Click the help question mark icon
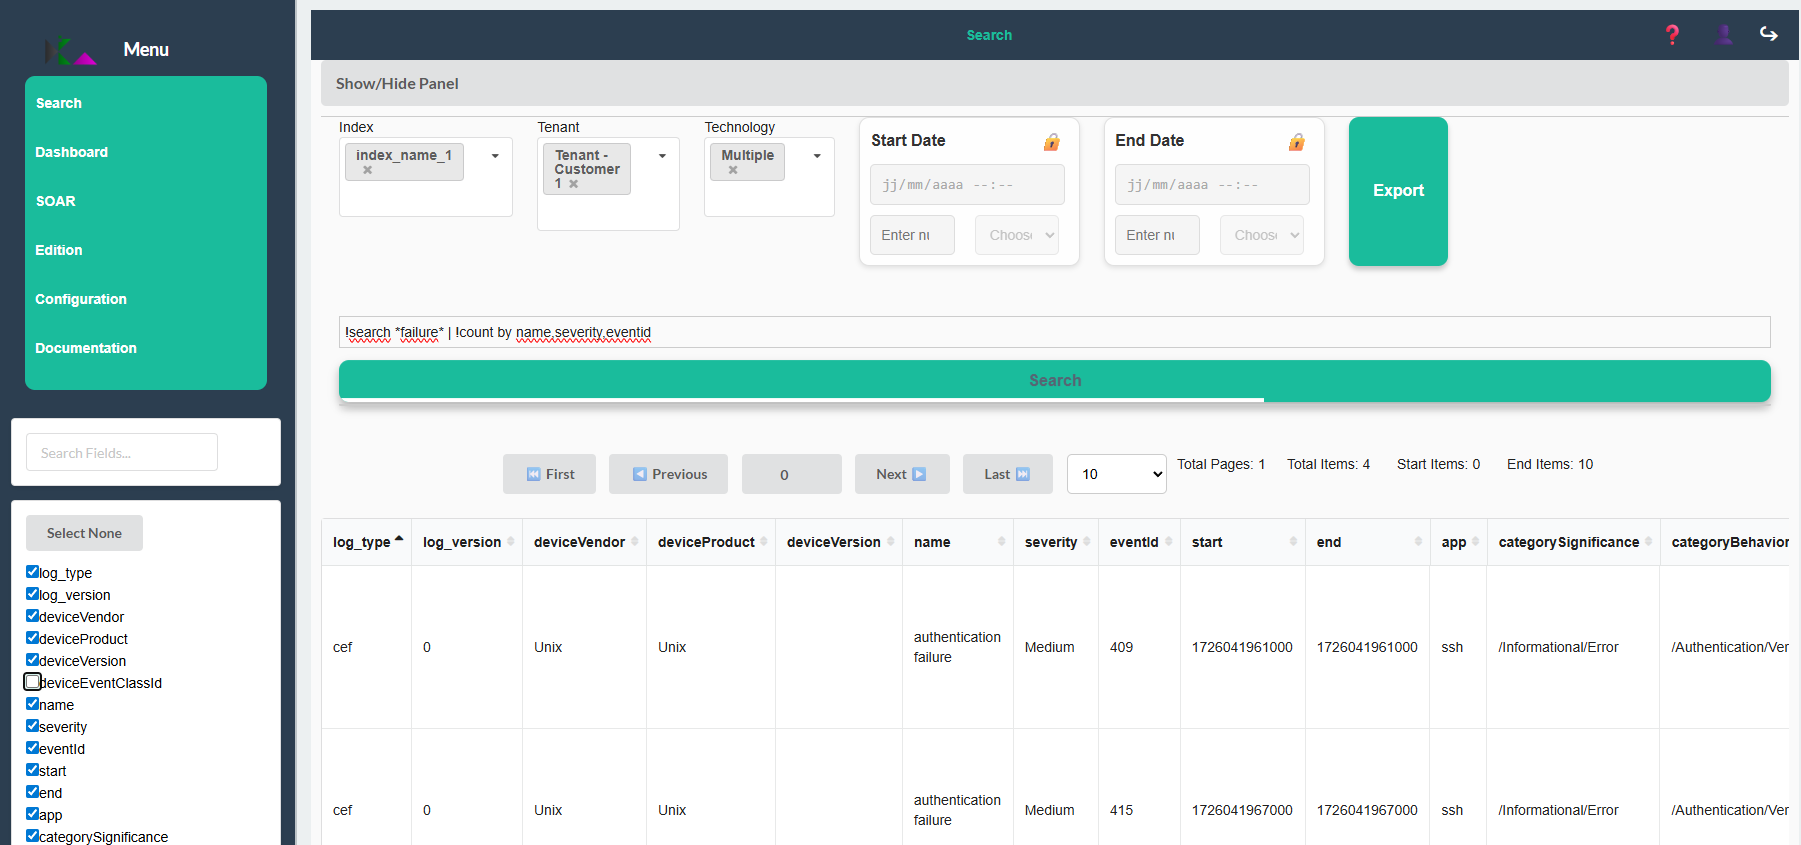Viewport: 1801px width, 845px height. pyautogui.click(x=1672, y=35)
